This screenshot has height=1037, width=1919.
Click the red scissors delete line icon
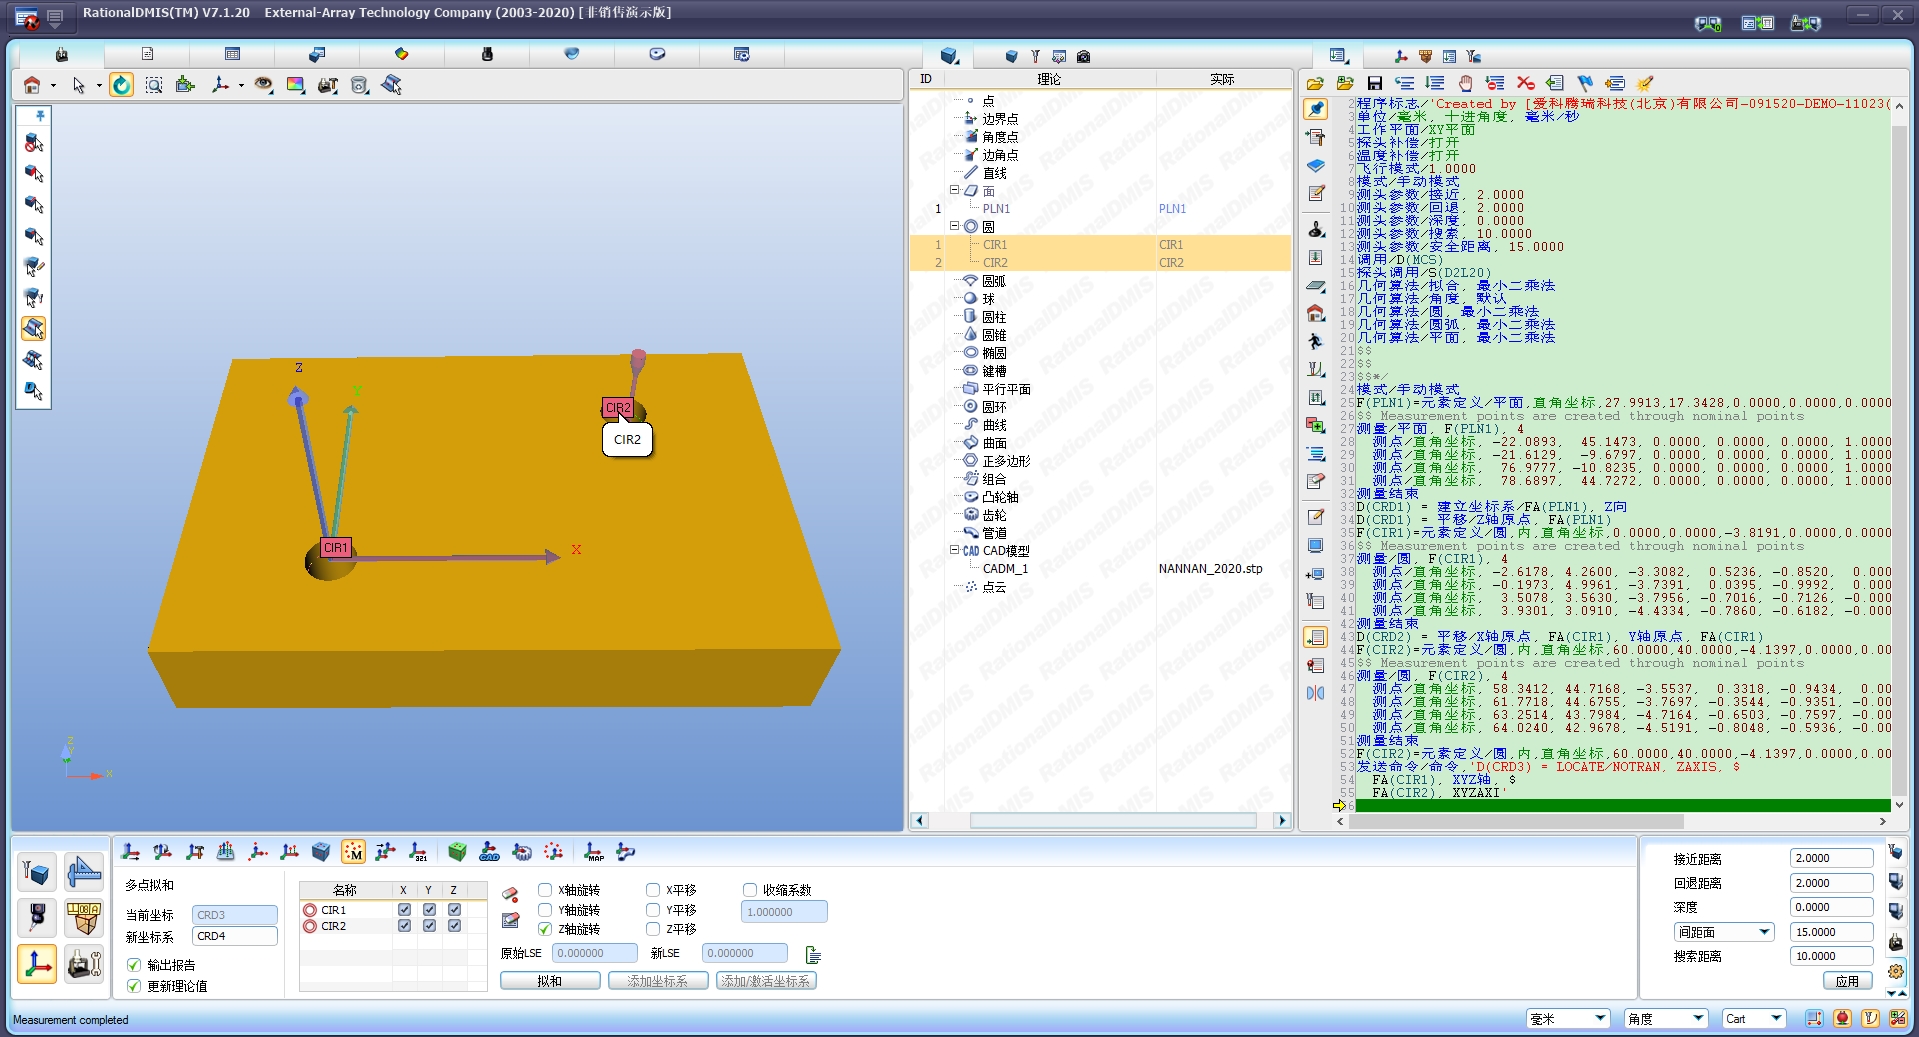tap(1525, 83)
